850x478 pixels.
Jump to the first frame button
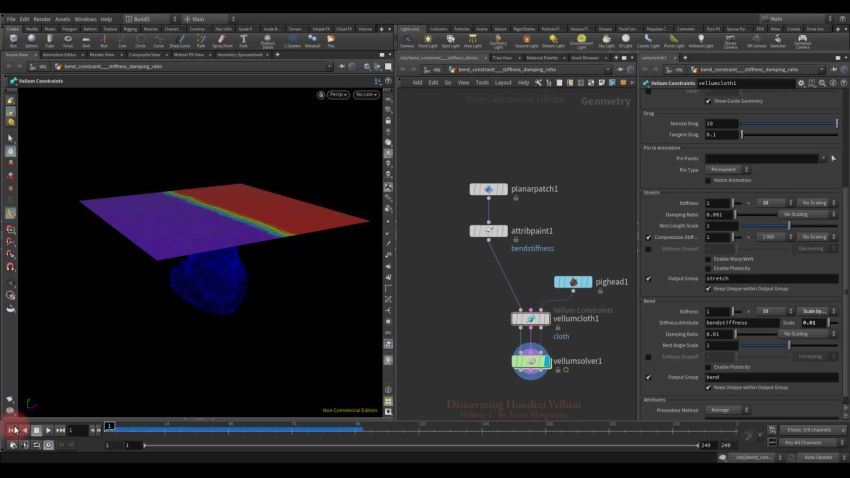coord(11,430)
